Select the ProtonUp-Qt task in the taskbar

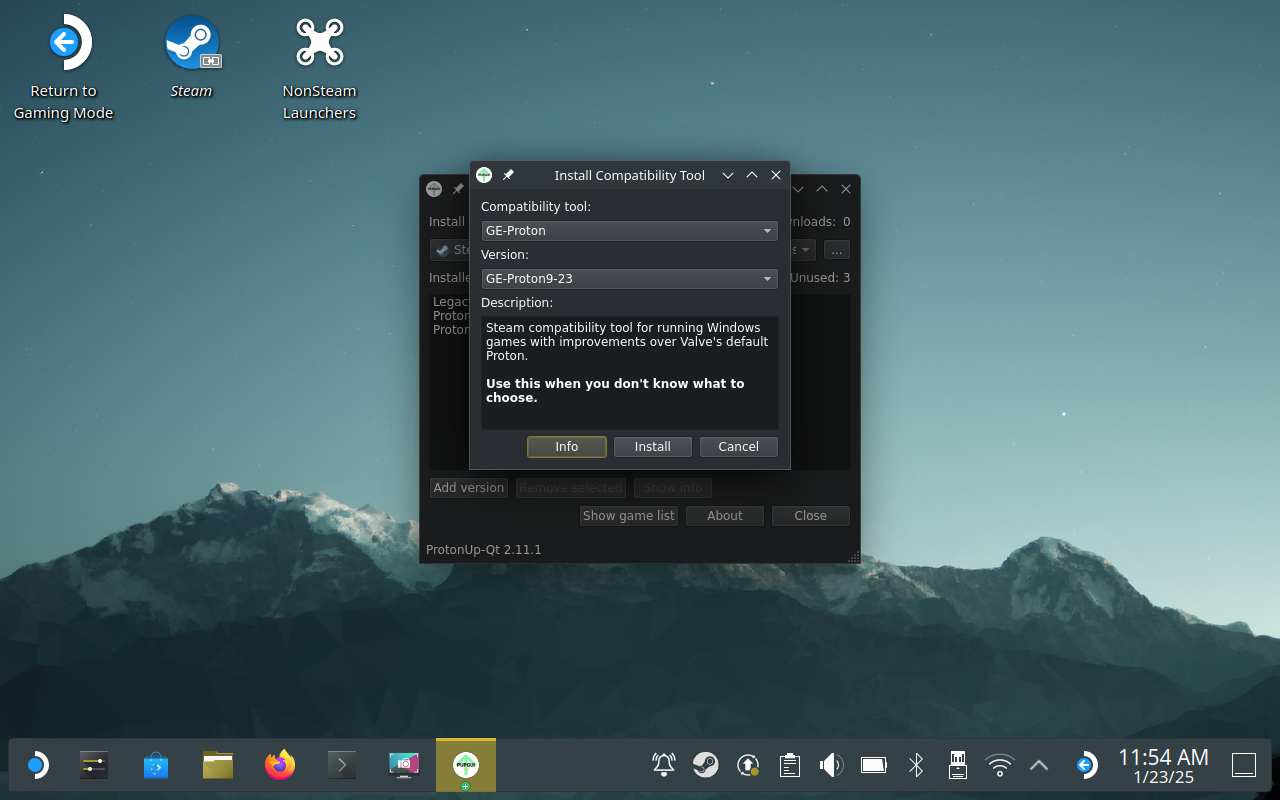coord(465,766)
